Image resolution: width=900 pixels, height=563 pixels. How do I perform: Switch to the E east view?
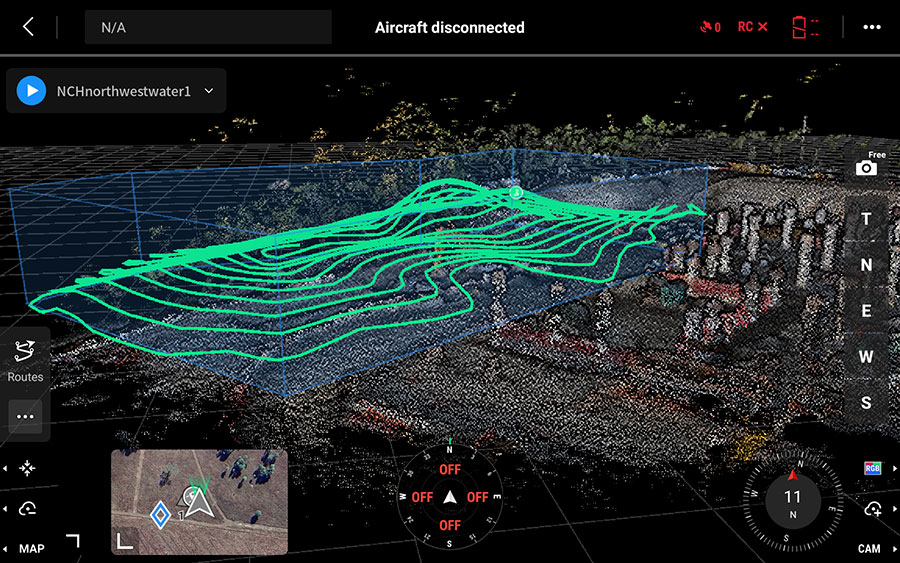pos(866,310)
